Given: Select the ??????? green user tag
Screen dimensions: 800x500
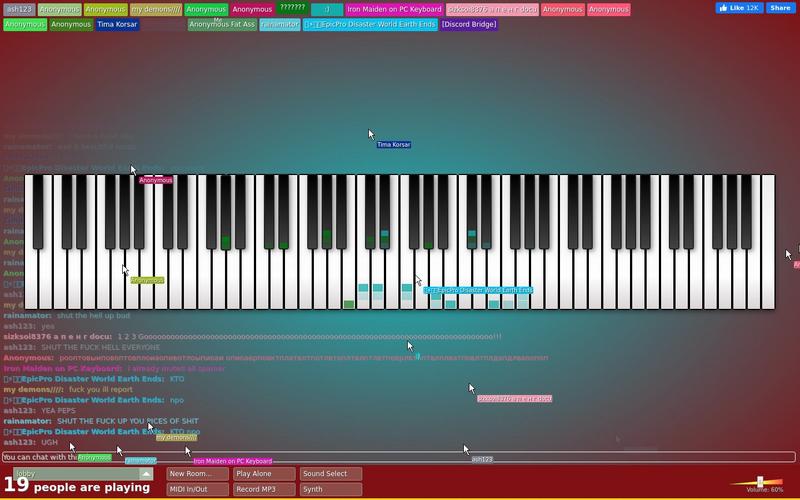Looking at the screenshot, I should tap(293, 8).
